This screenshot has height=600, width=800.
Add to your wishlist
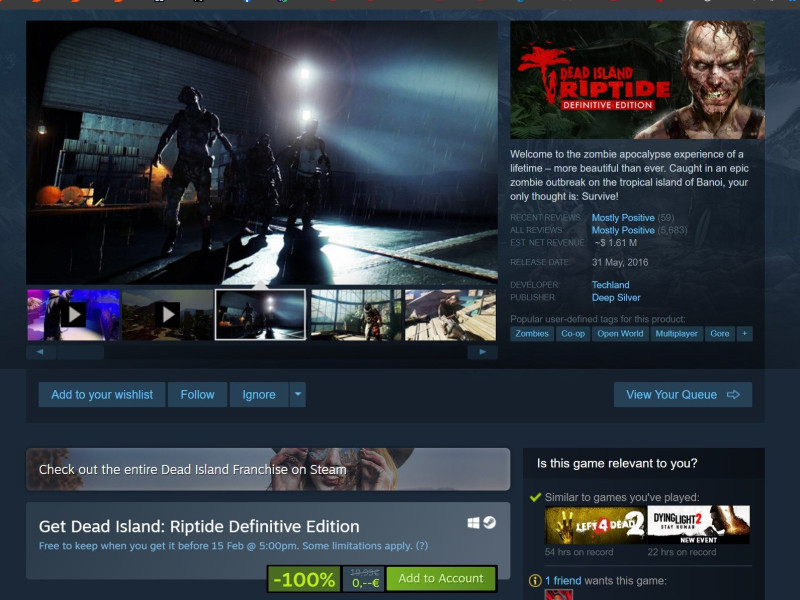pyautogui.click(x=102, y=395)
